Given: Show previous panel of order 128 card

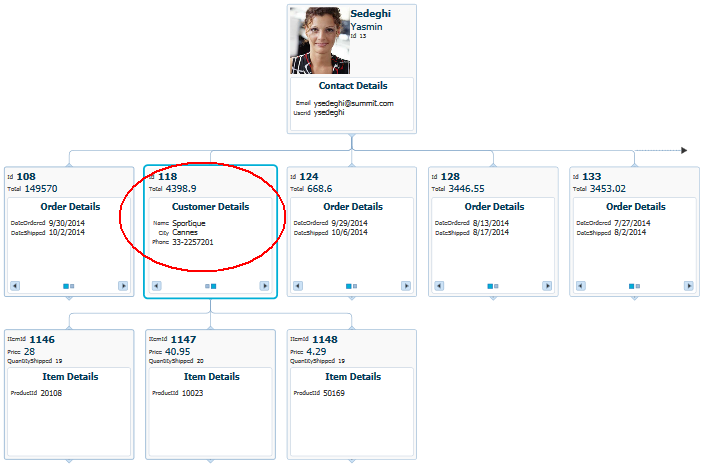Looking at the screenshot, I should (x=439, y=286).
